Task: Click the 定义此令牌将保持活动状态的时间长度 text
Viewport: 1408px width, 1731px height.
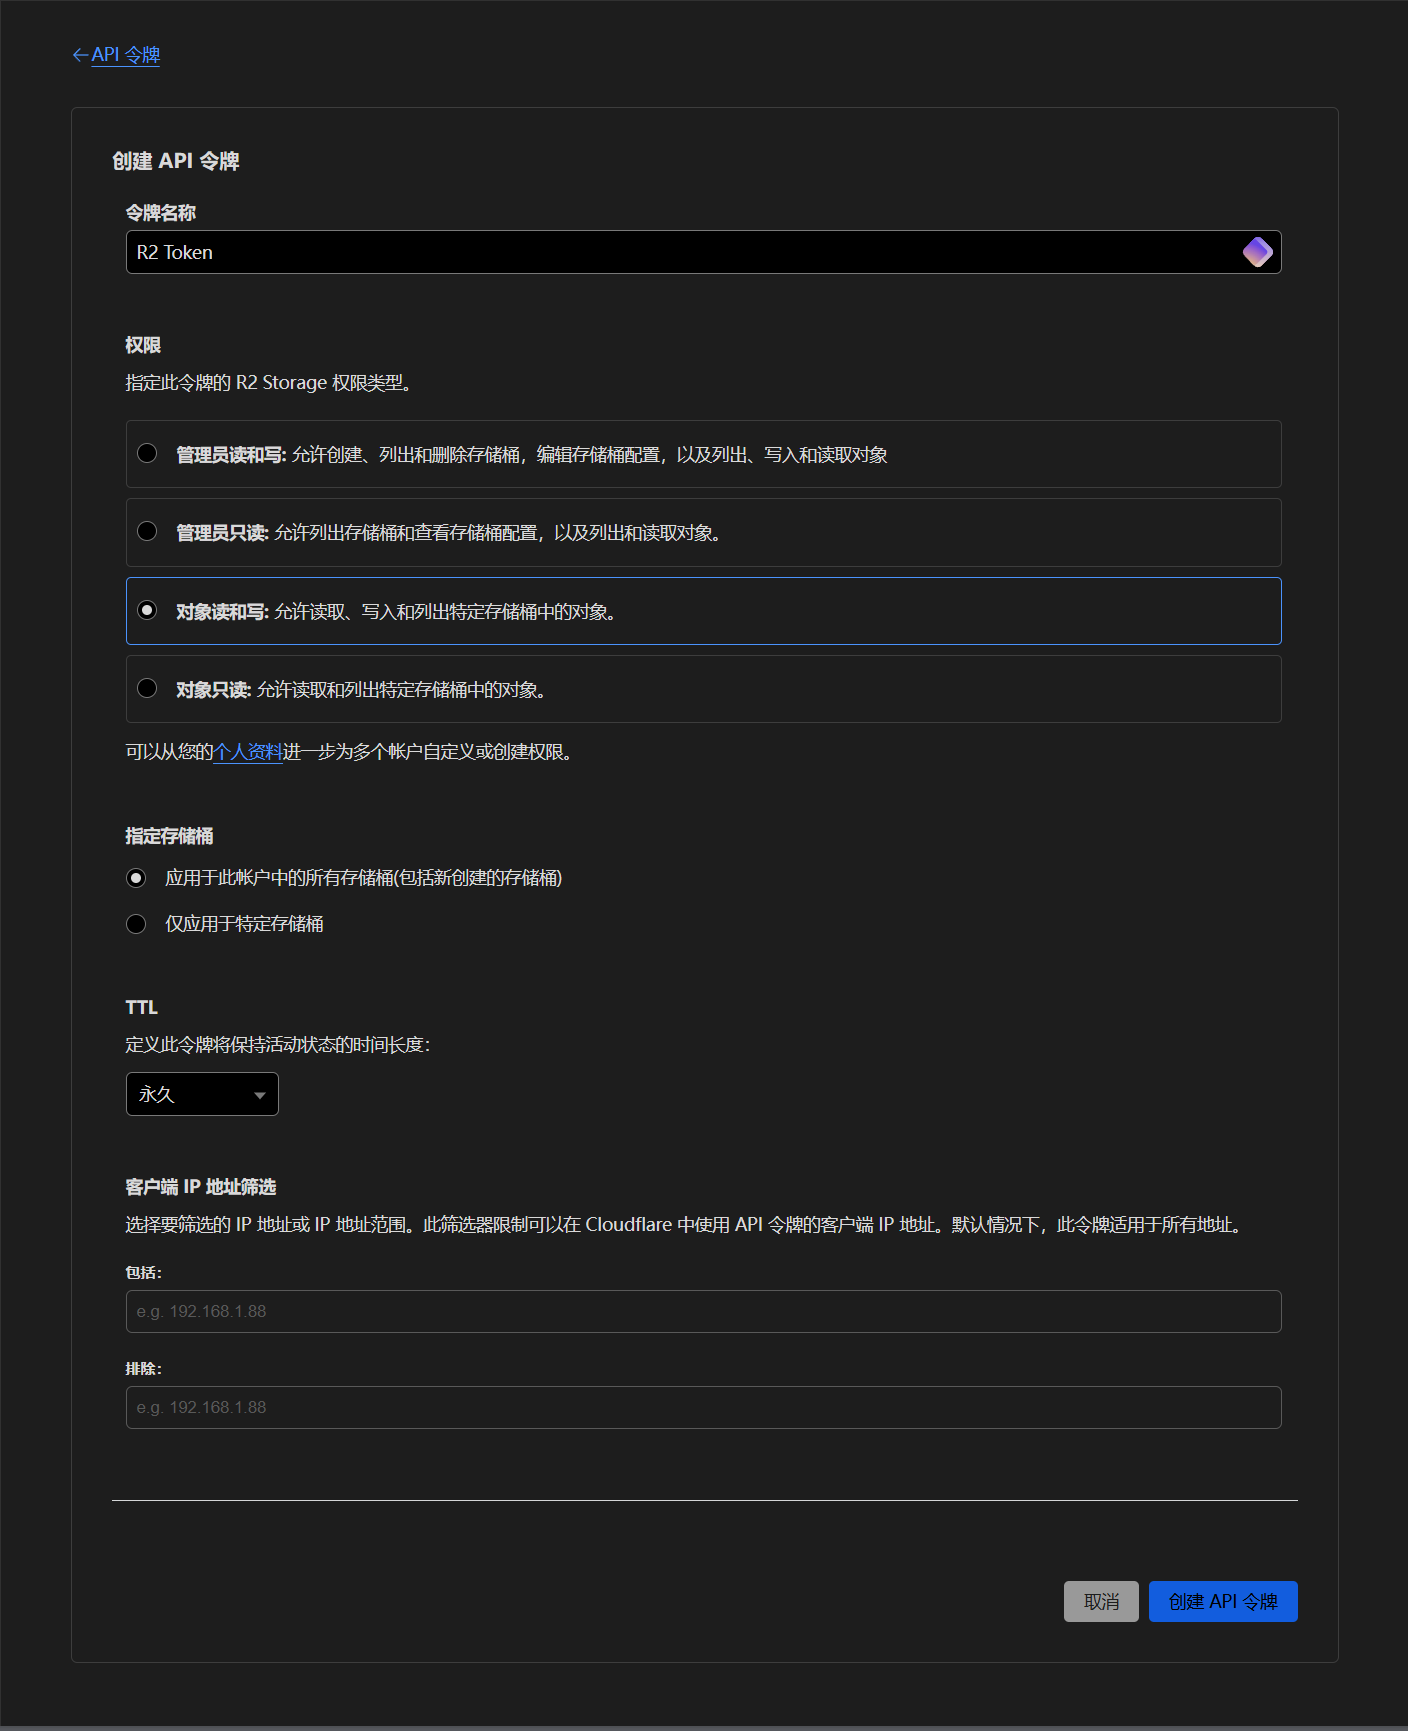Action: [278, 1045]
